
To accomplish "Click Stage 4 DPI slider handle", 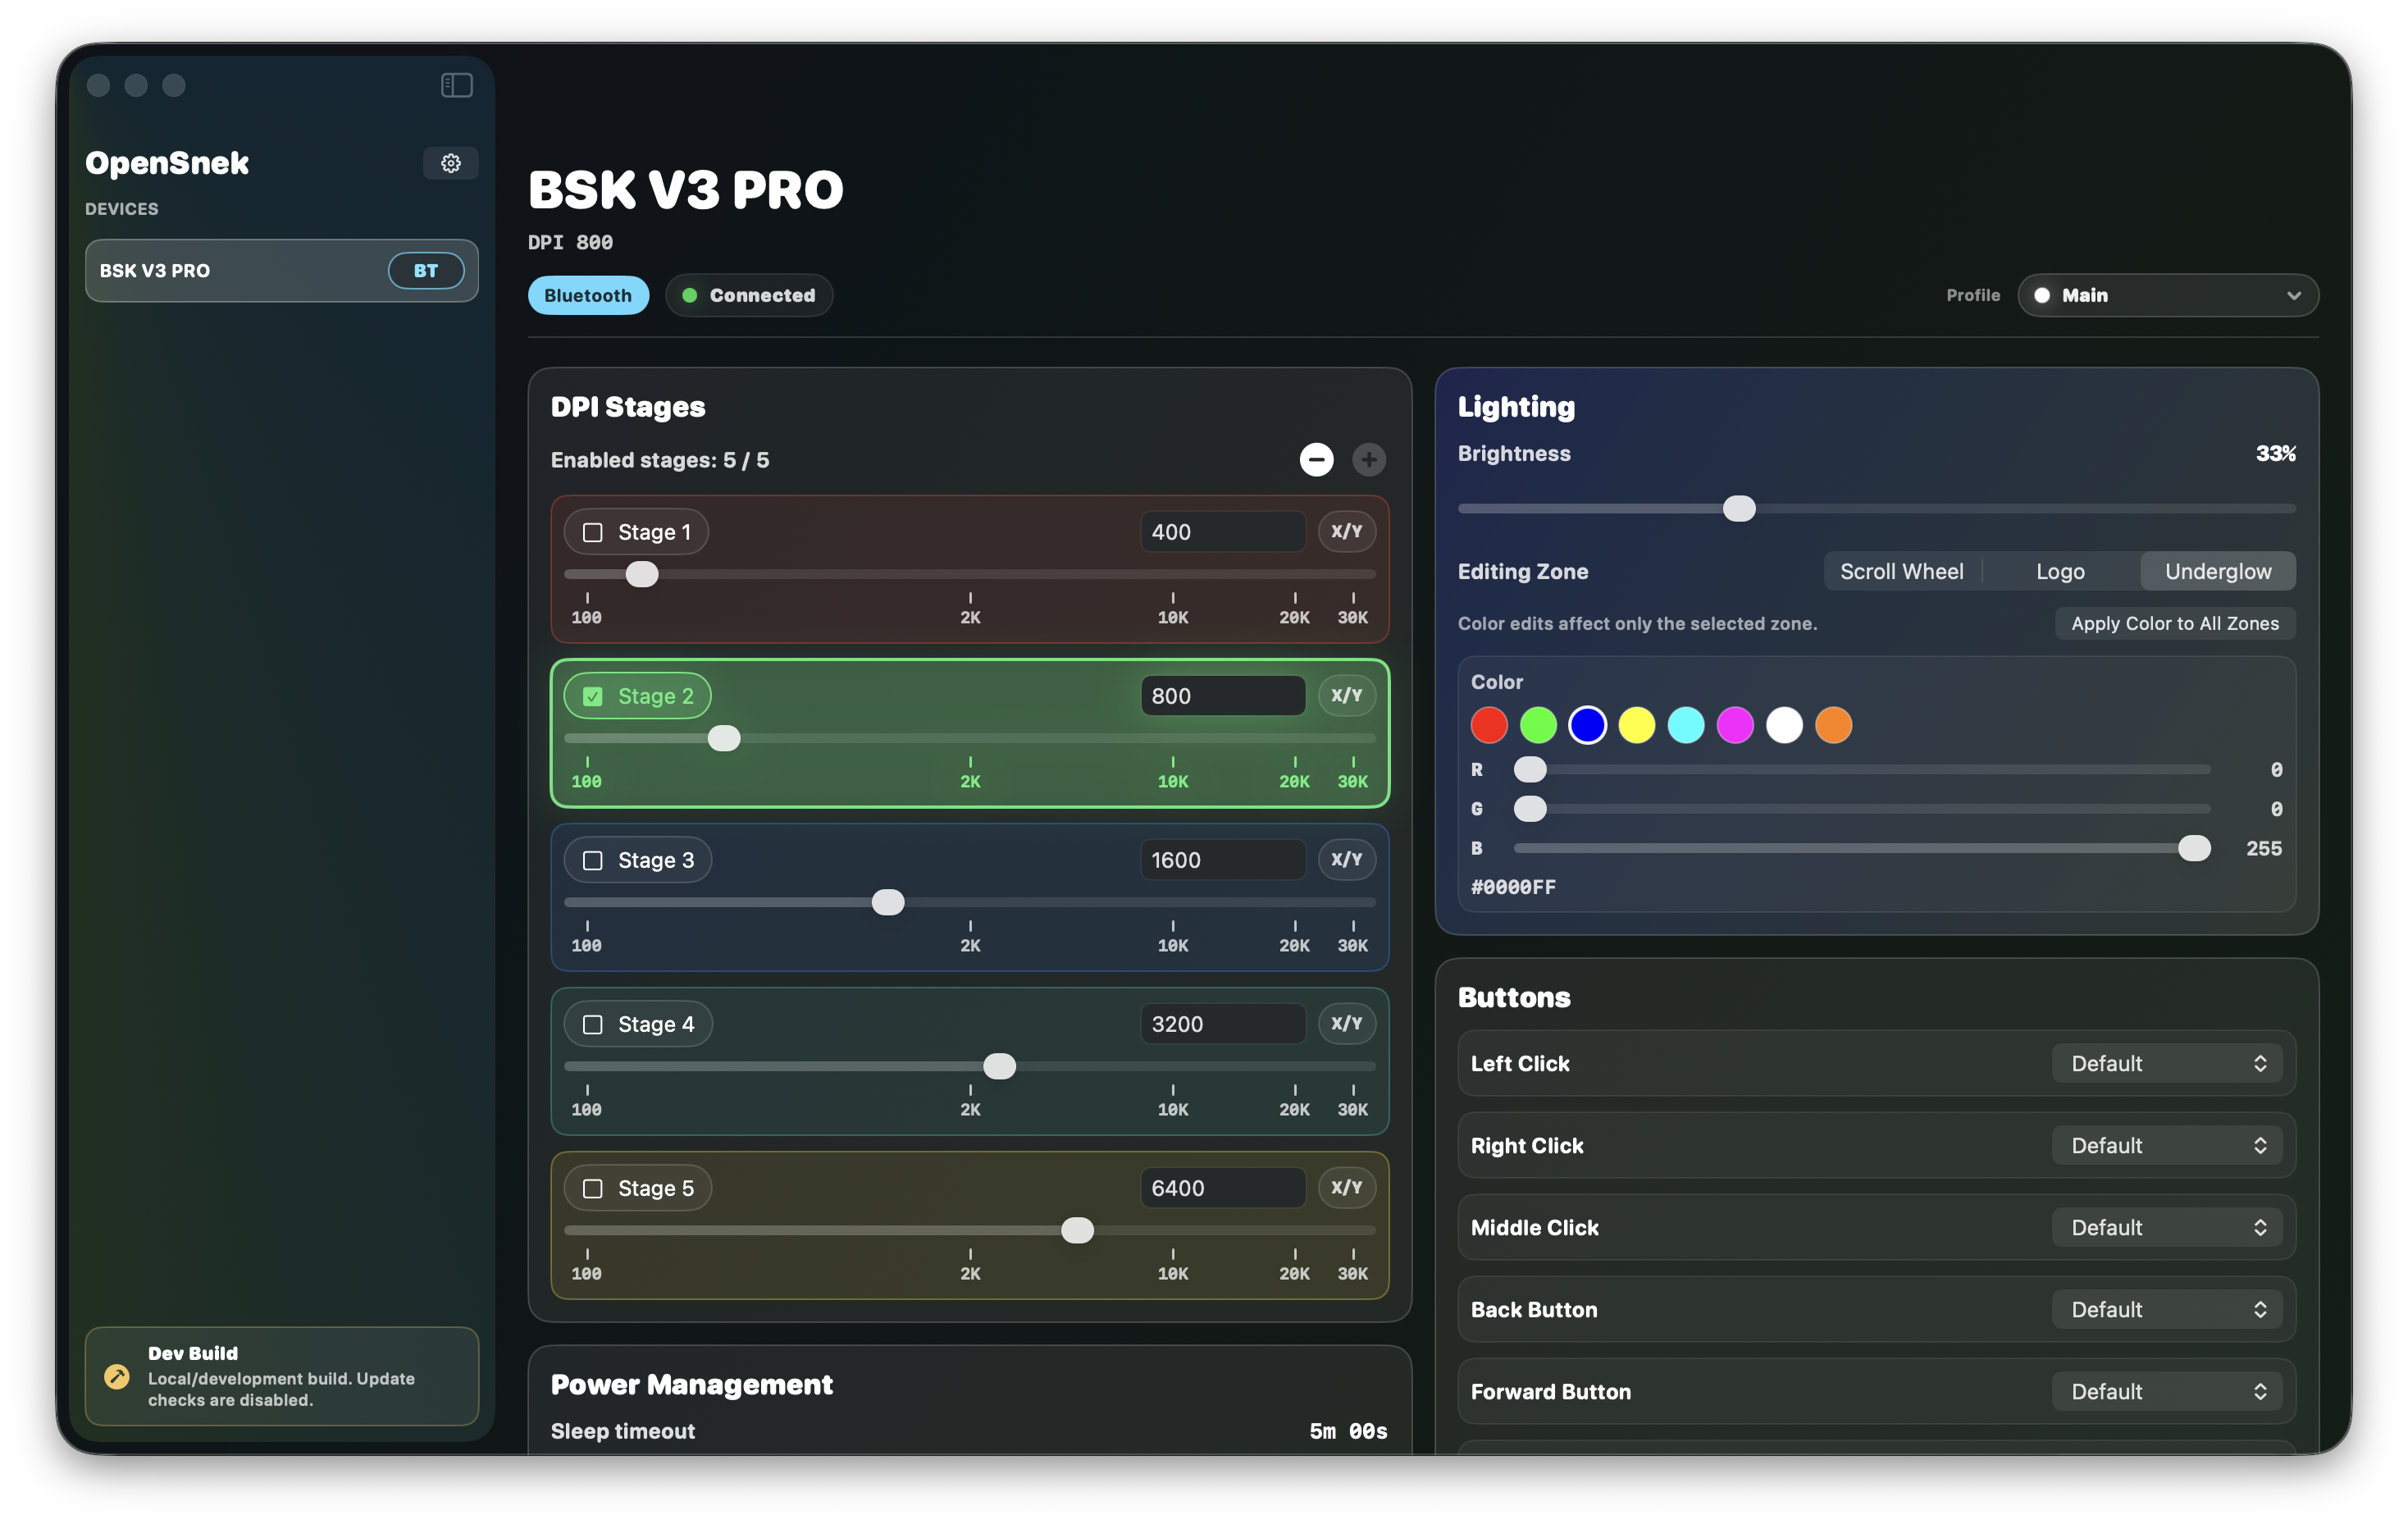I will click(999, 1066).
